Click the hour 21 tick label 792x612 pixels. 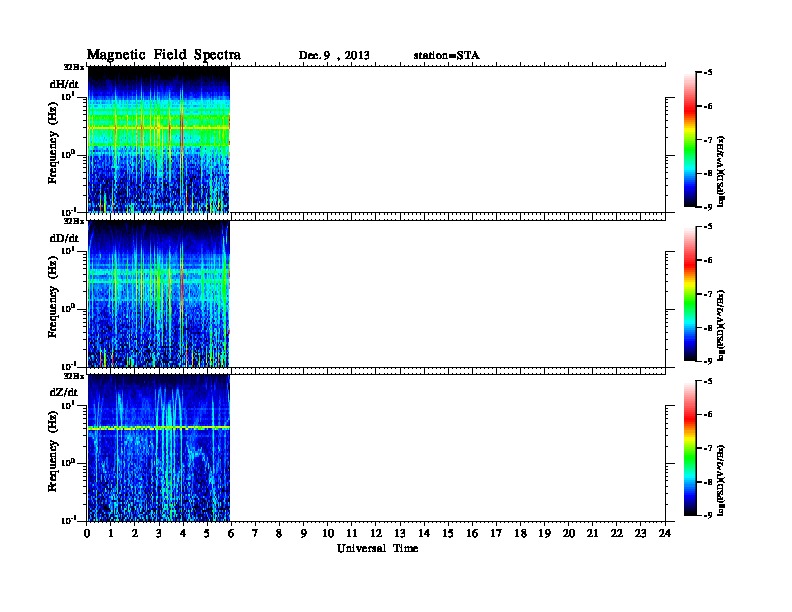tap(592, 534)
